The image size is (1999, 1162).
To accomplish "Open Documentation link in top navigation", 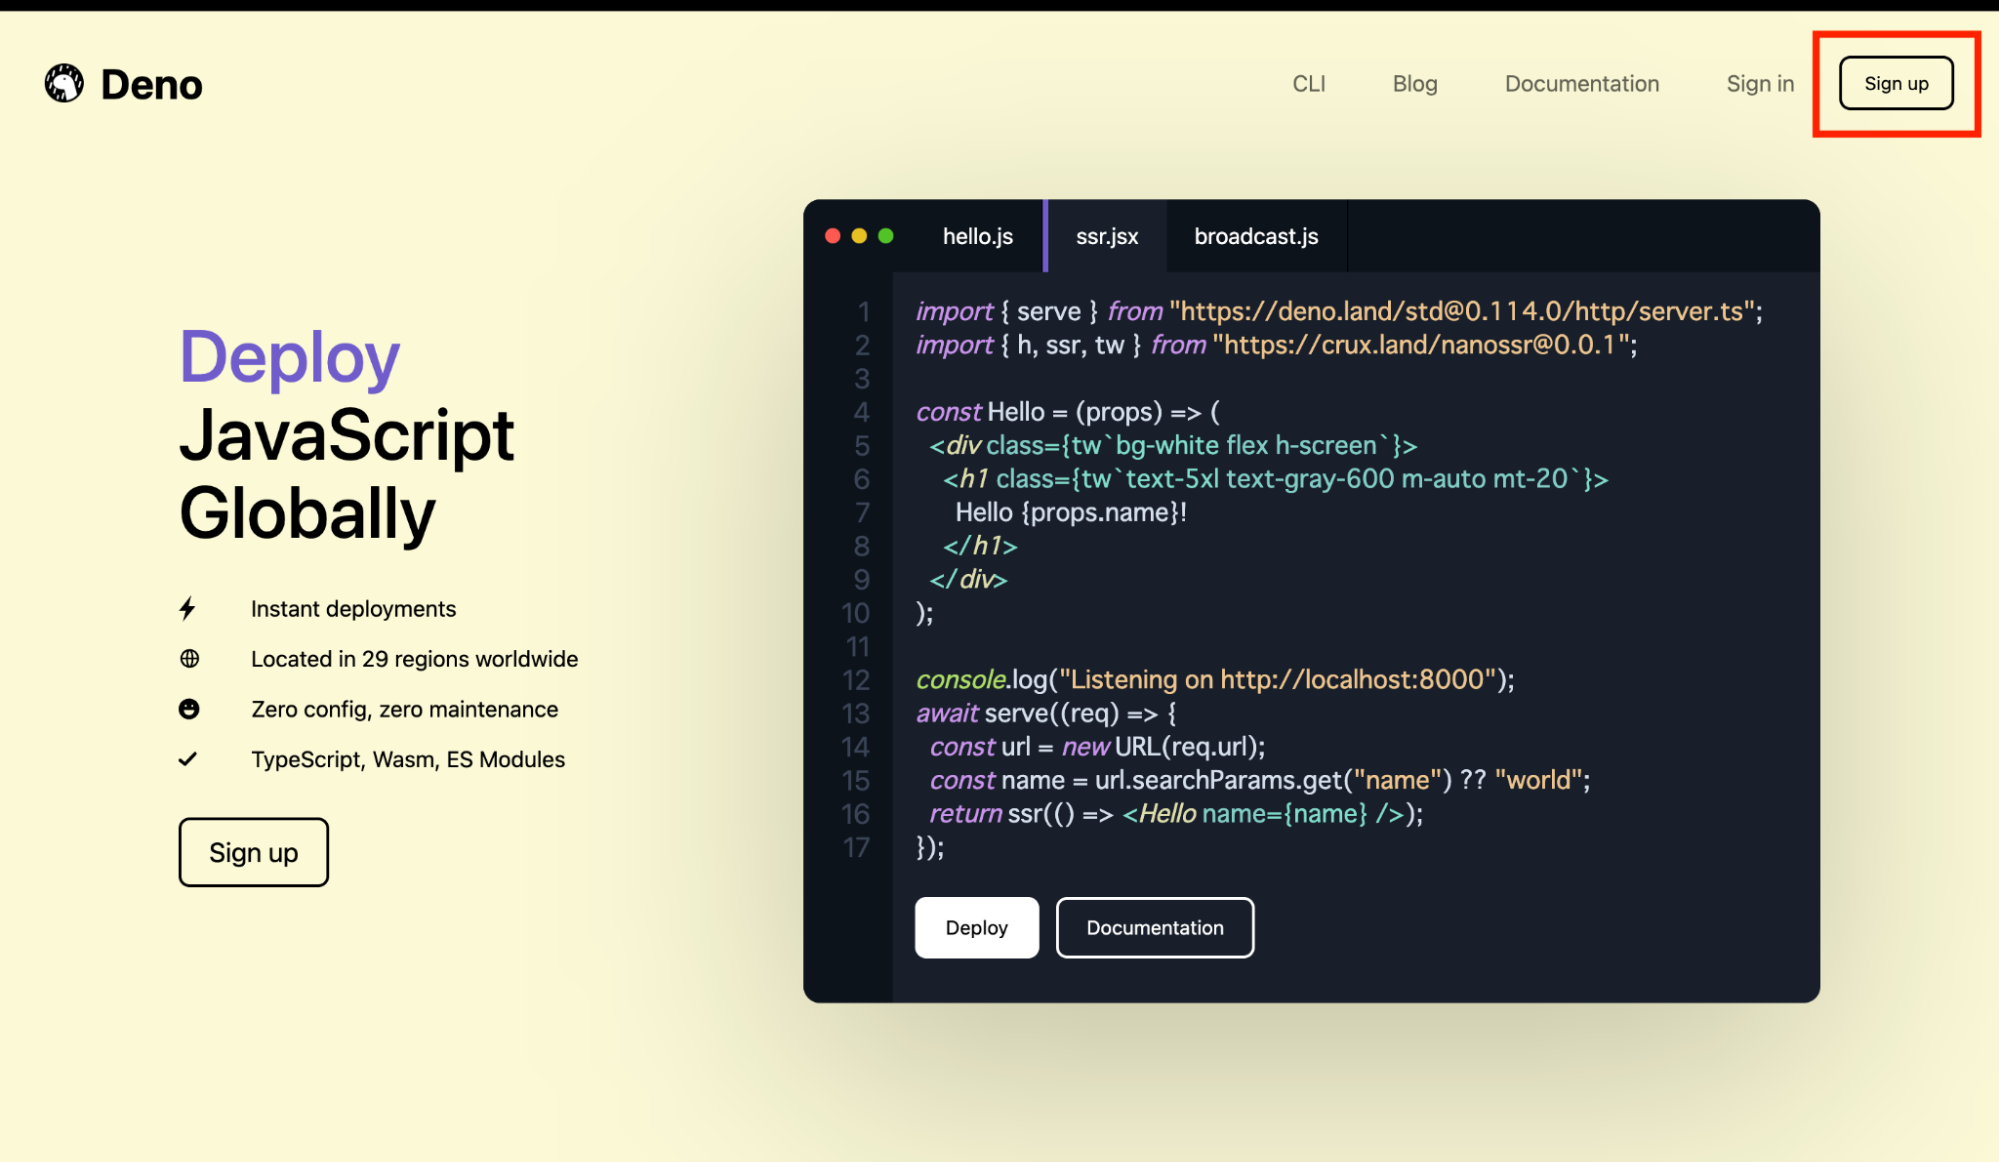I will 1581,84.
